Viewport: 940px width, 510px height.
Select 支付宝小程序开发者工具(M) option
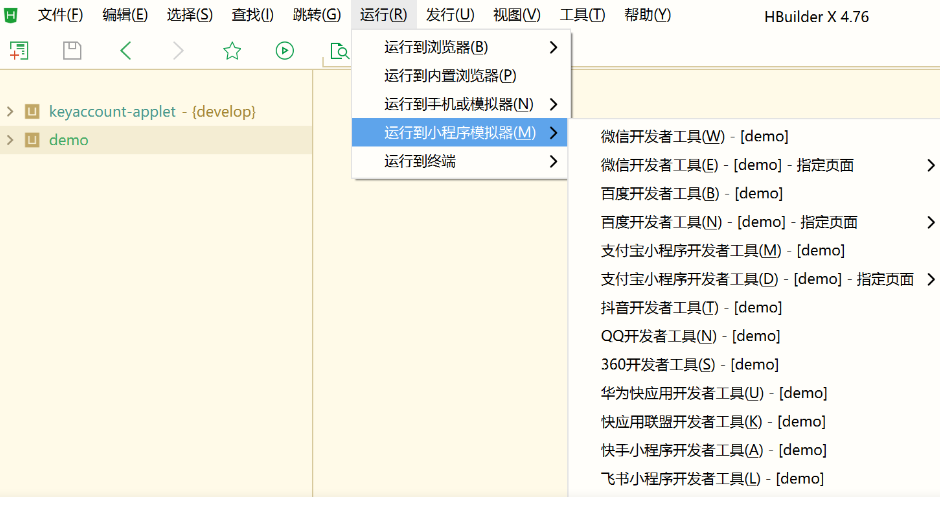[722, 250]
